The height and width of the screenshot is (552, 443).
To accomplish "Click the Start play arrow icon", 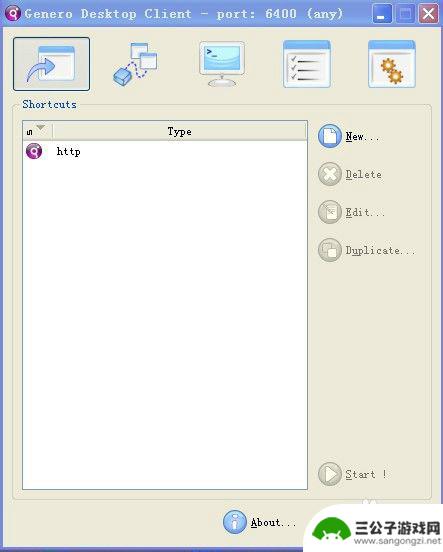I will coord(330,474).
